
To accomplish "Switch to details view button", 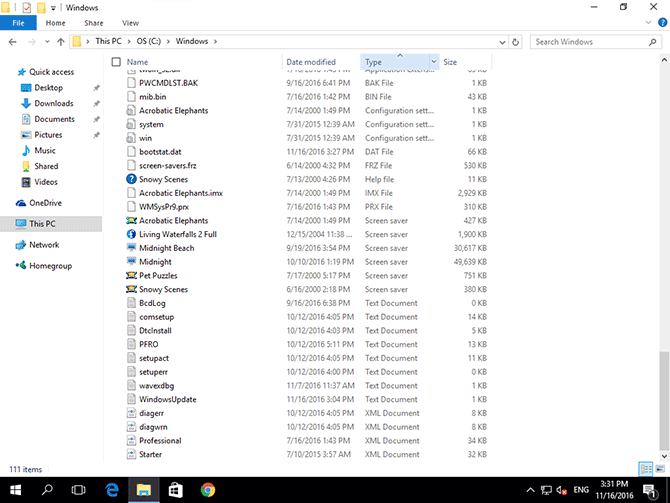I will point(646,469).
